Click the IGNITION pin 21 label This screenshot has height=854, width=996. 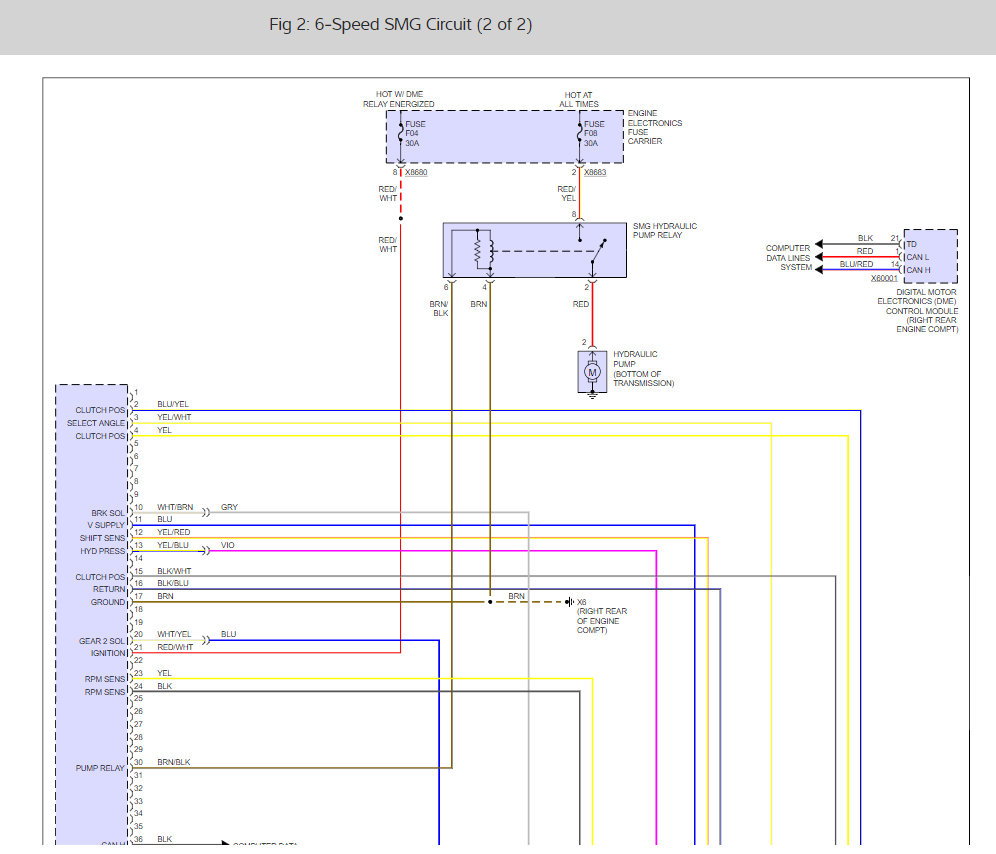coord(108,653)
